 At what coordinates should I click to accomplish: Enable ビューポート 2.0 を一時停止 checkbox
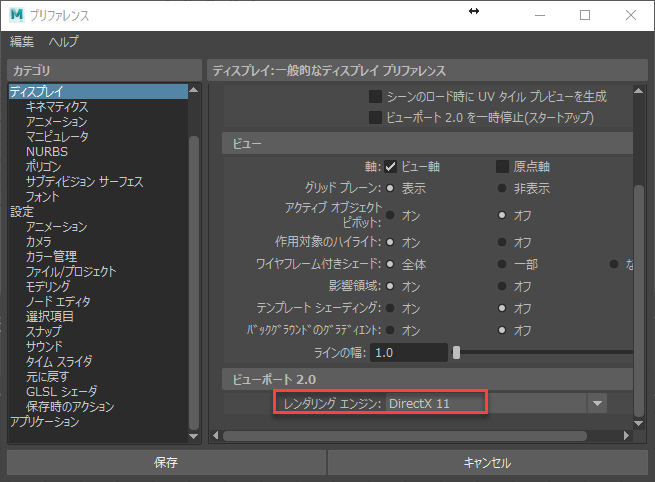375,118
